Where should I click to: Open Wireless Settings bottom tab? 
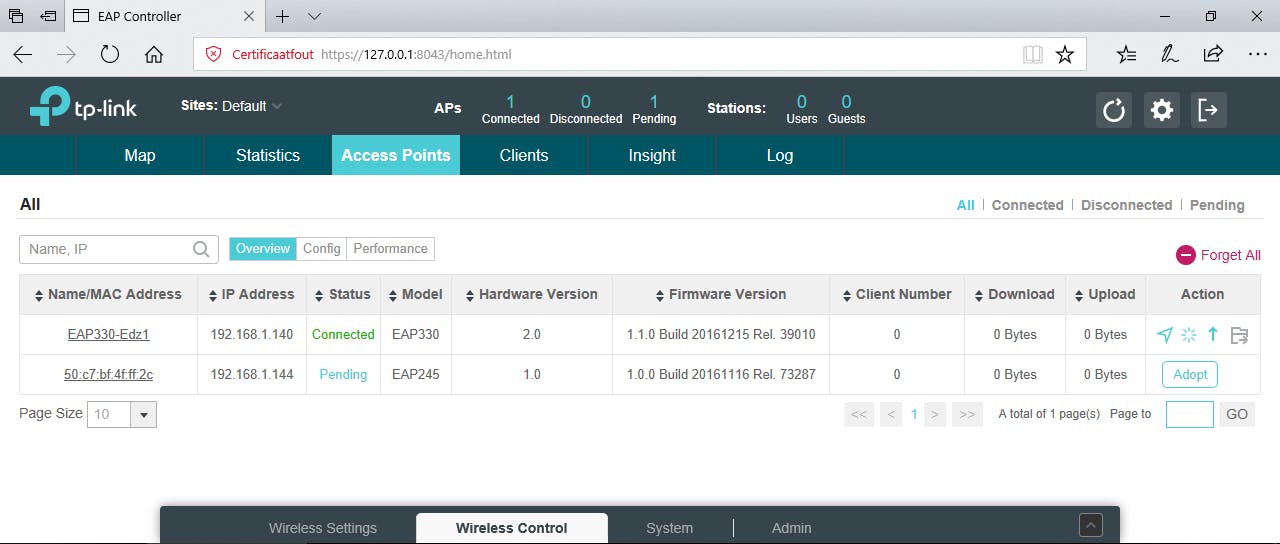click(x=323, y=528)
